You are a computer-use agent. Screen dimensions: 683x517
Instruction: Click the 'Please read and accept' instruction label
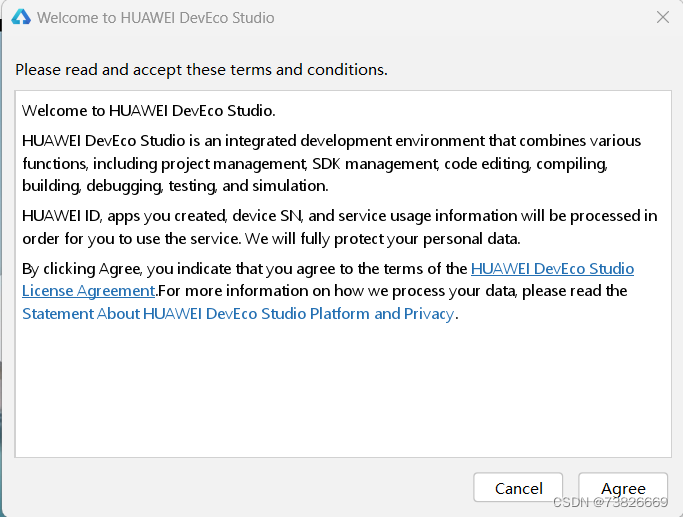[201, 70]
